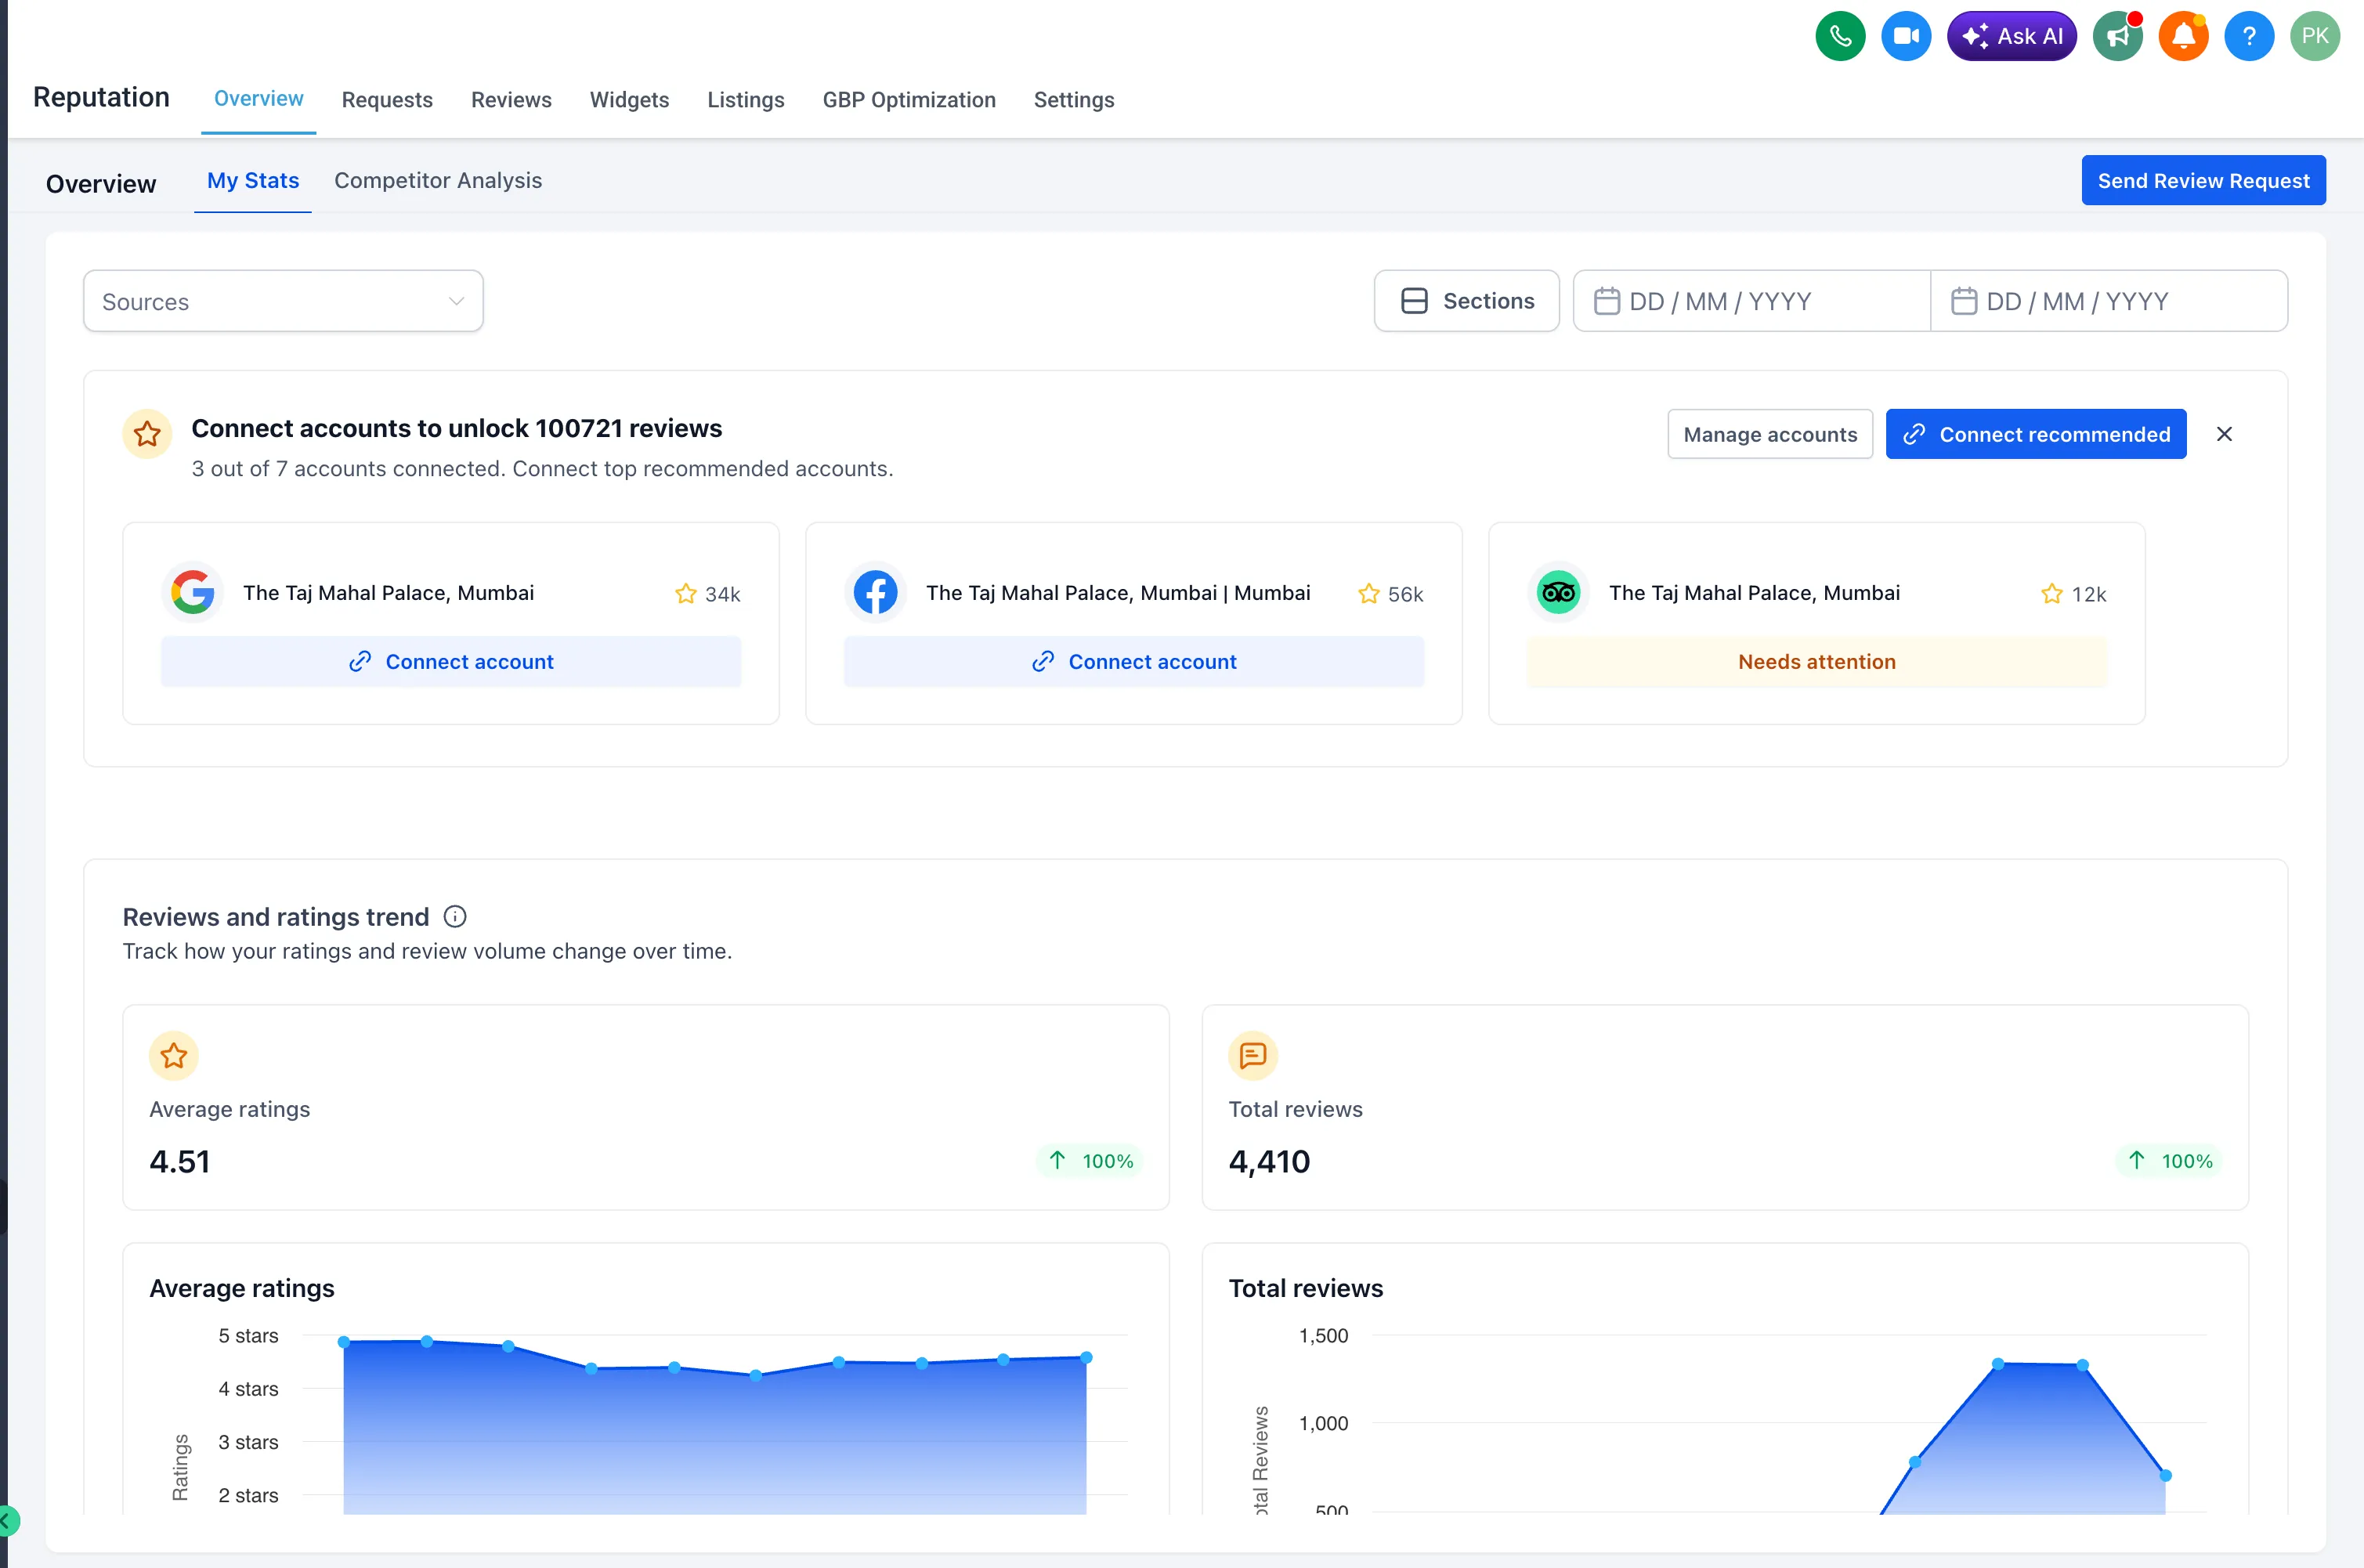Go to the Requests tab
Viewport: 2364px width, 1568px height.
(x=387, y=100)
